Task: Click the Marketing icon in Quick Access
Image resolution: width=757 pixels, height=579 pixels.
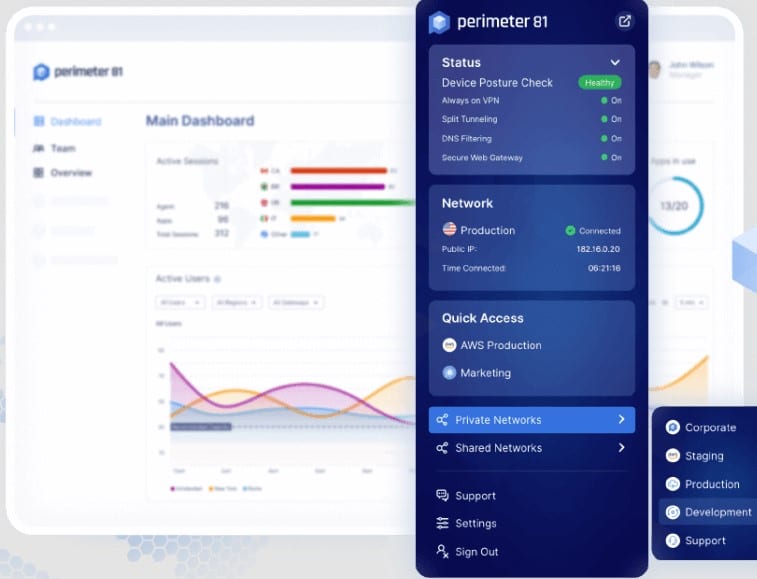Action: point(449,372)
